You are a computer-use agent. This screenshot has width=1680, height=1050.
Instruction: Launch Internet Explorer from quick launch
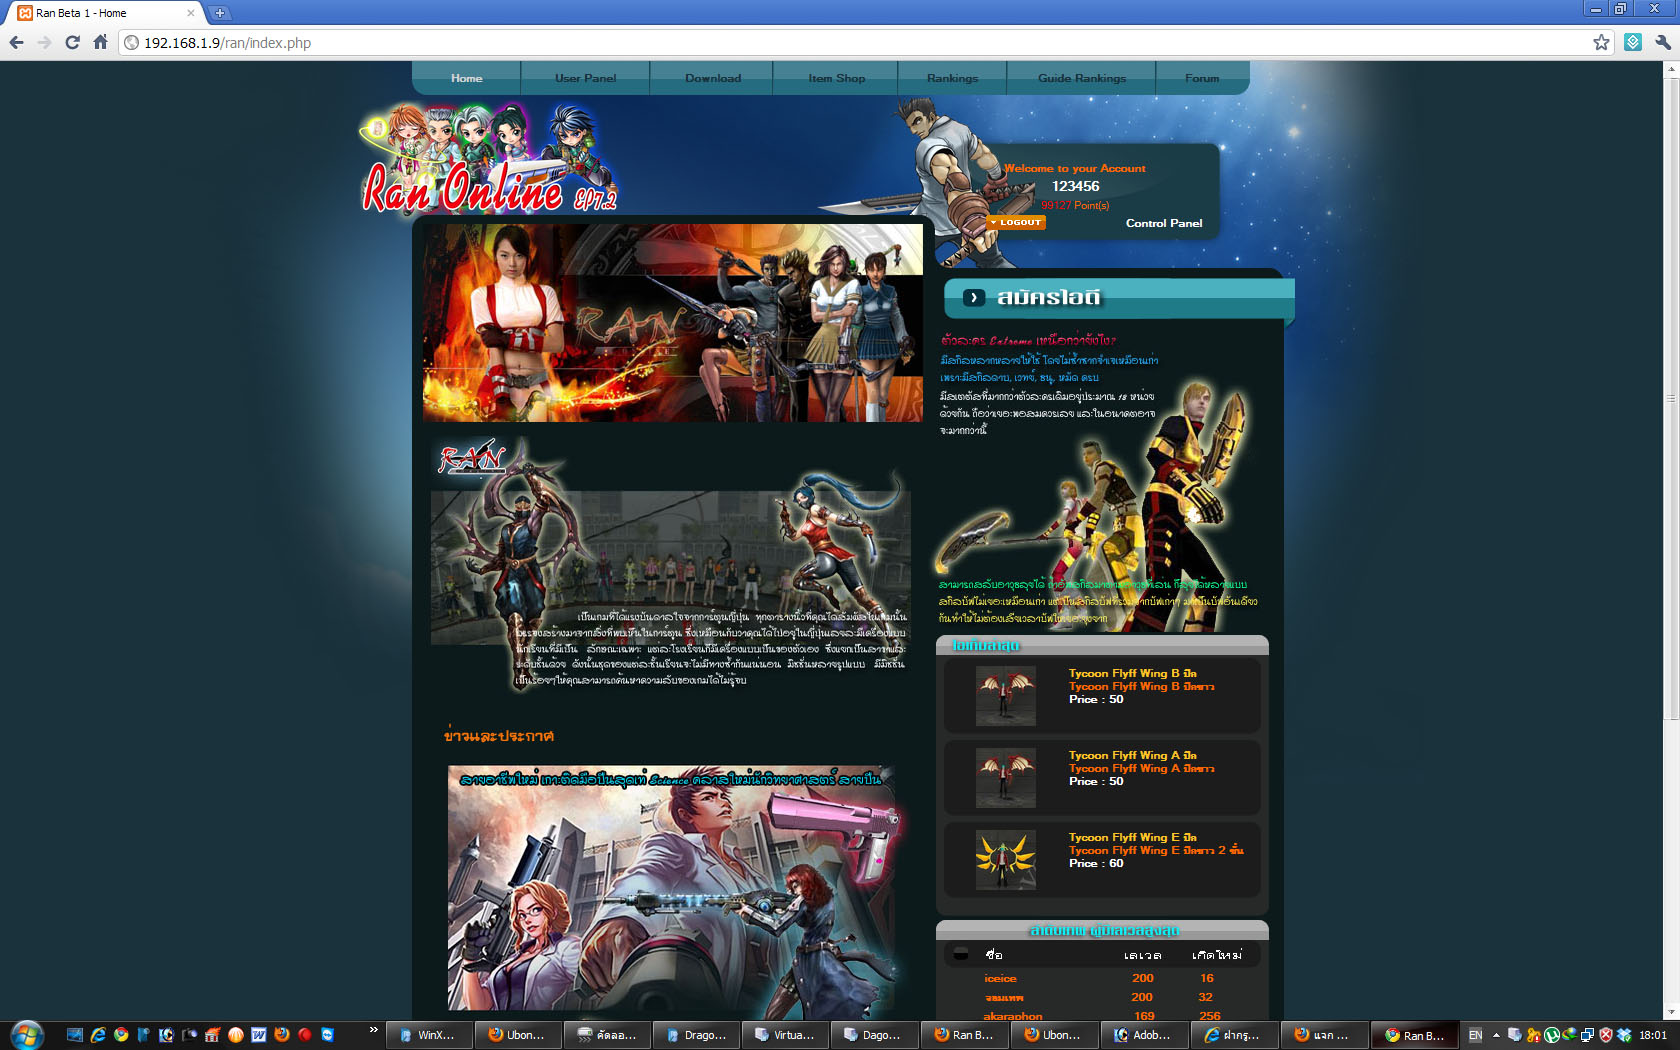click(98, 1035)
